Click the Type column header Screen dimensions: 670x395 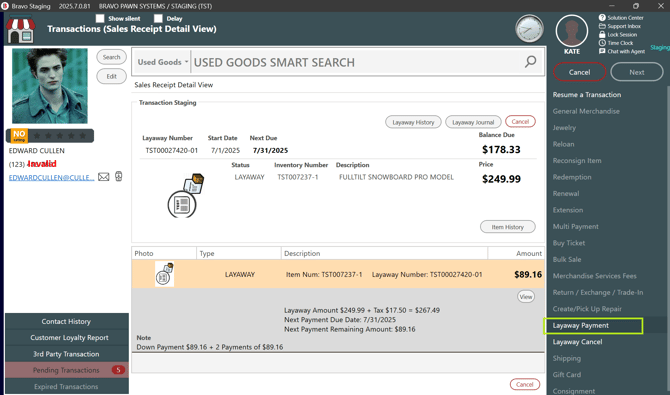pyautogui.click(x=239, y=254)
